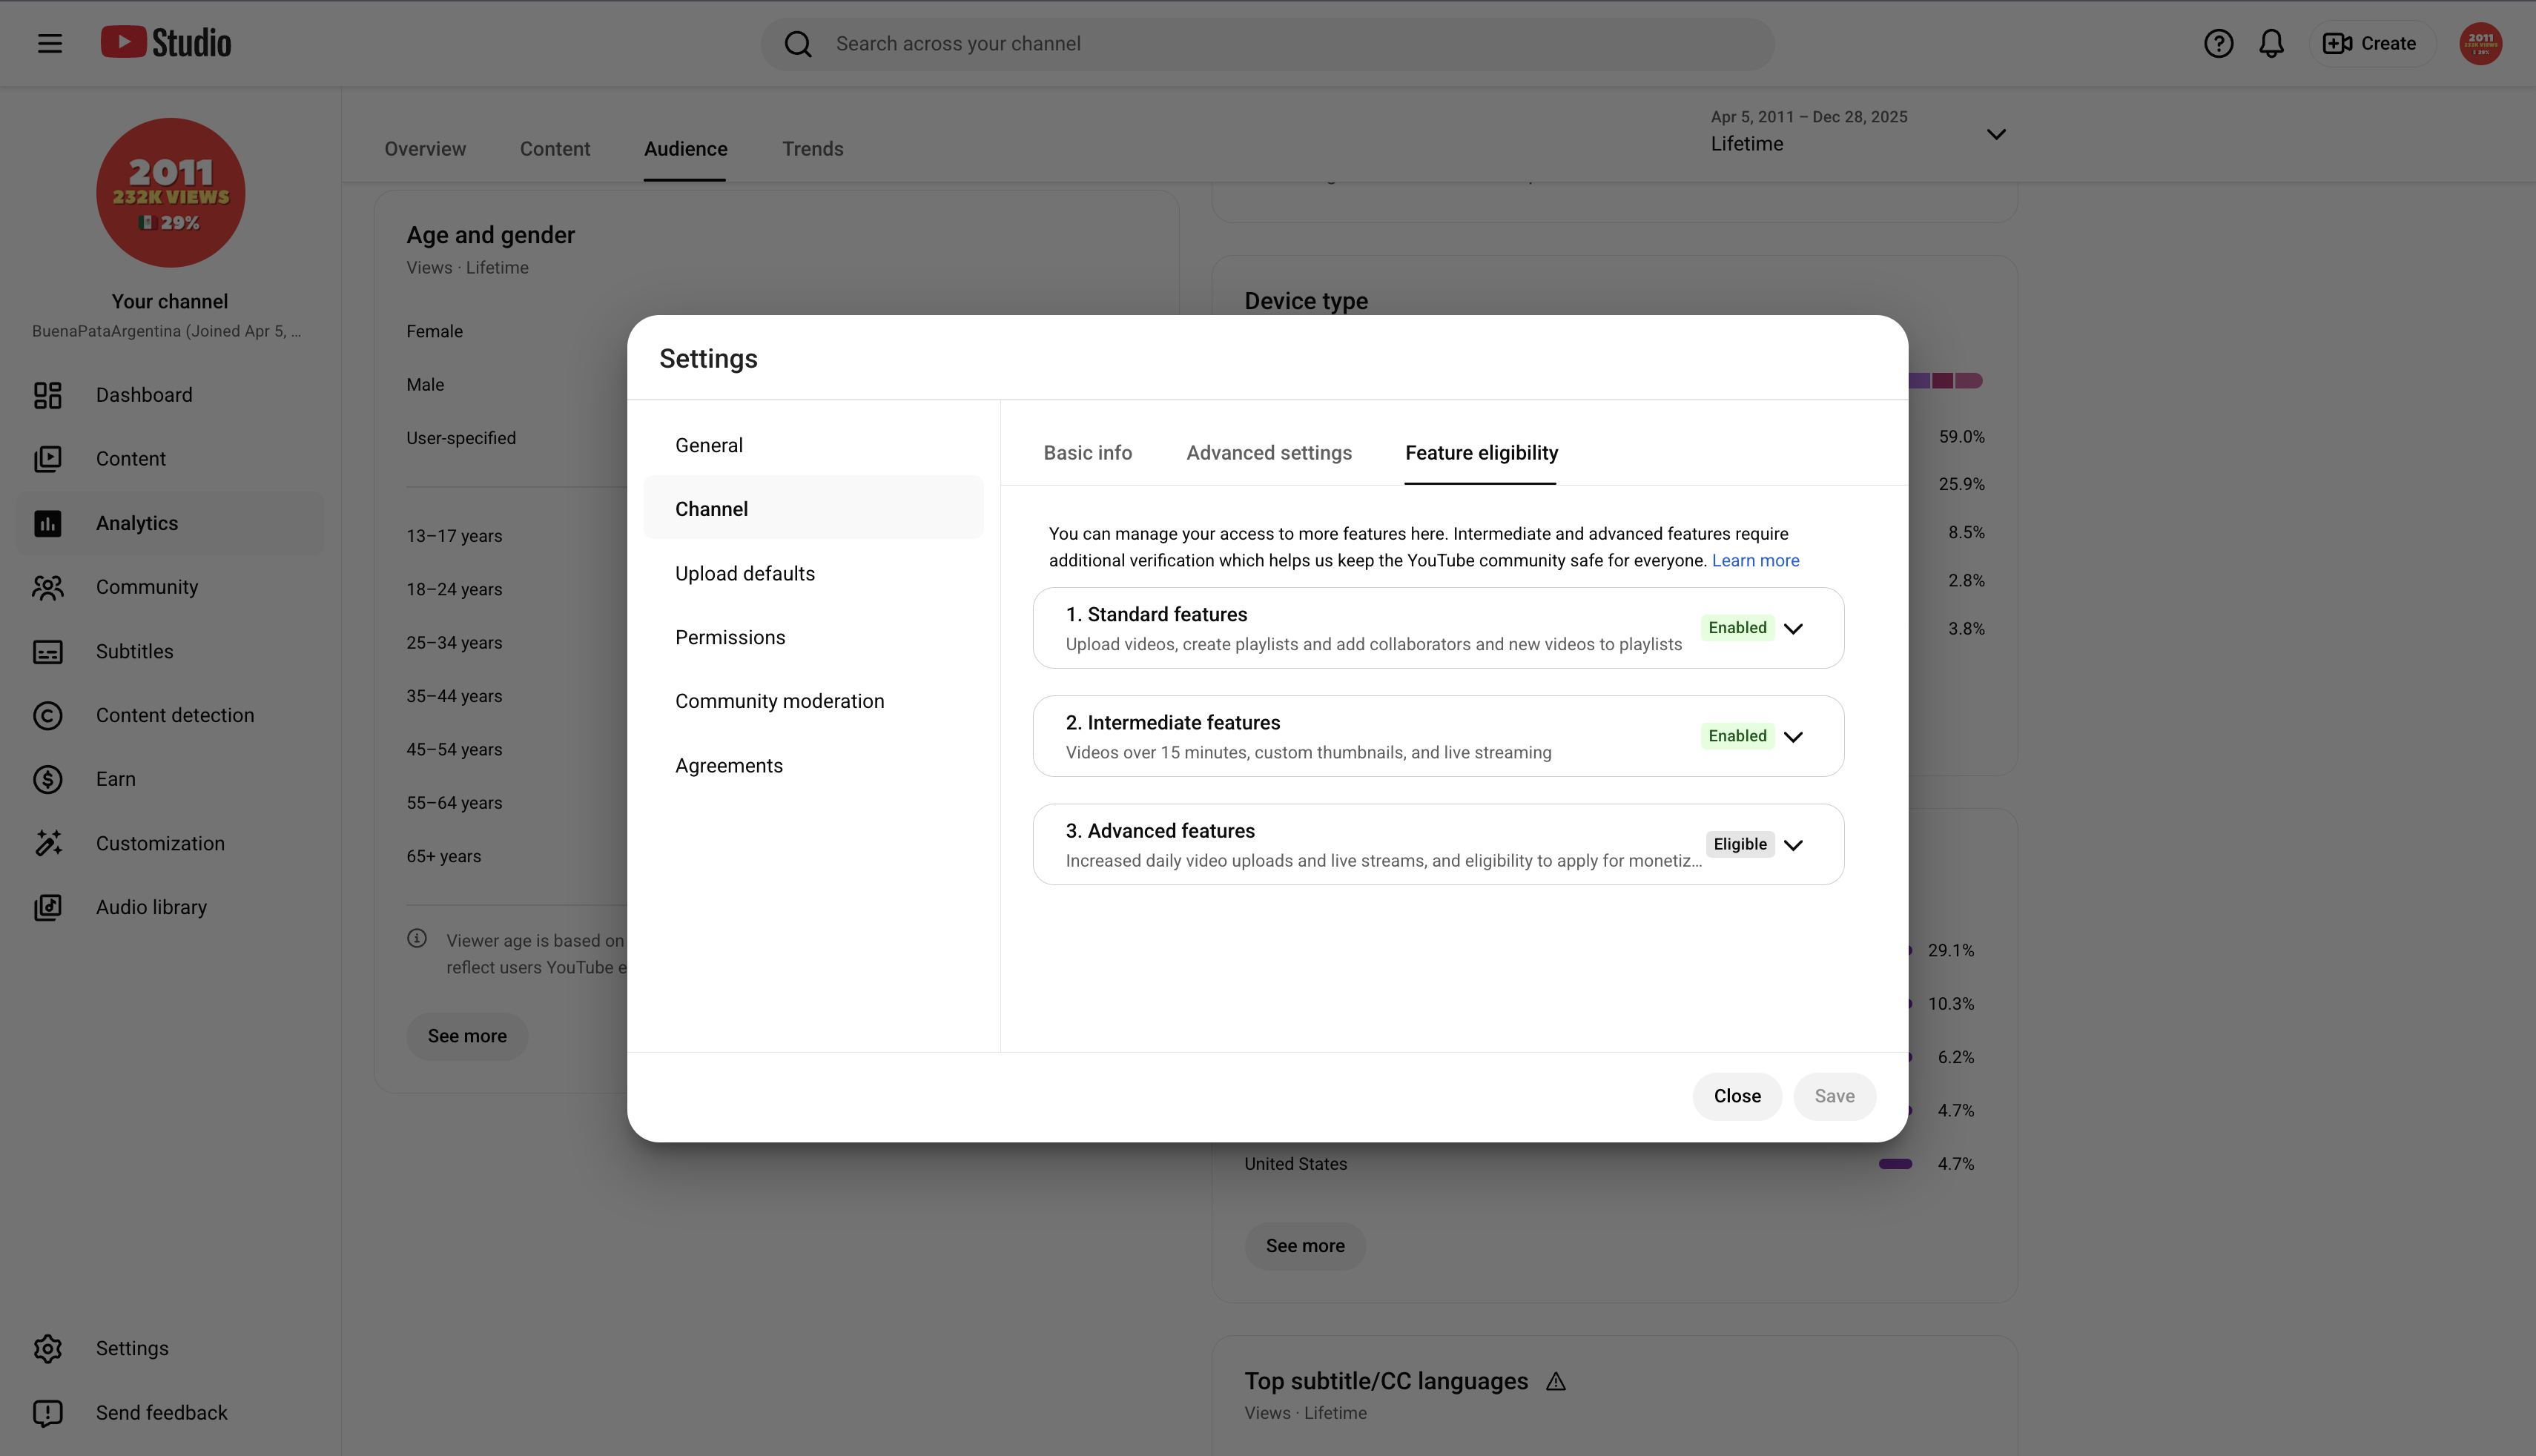The width and height of the screenshot is (2536, 1456).
Task: Click the Content detection copyright icon
Action: coord(48,715)
